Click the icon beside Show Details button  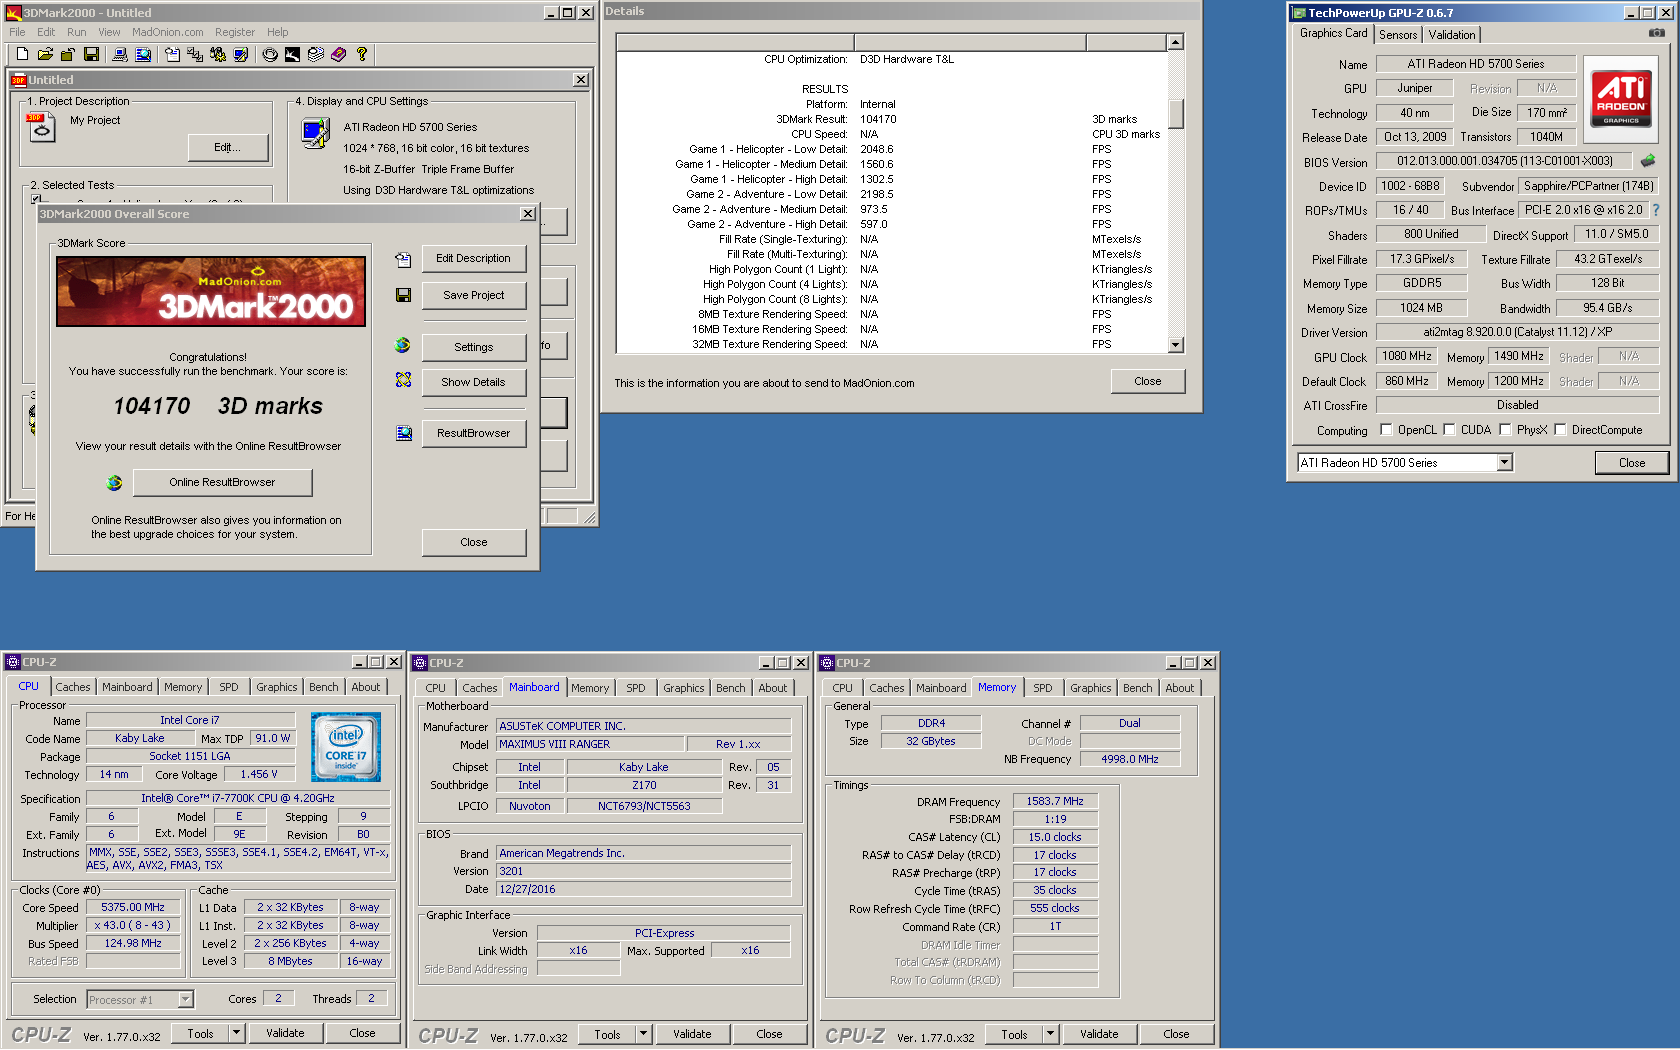click(x=403, y=380)
